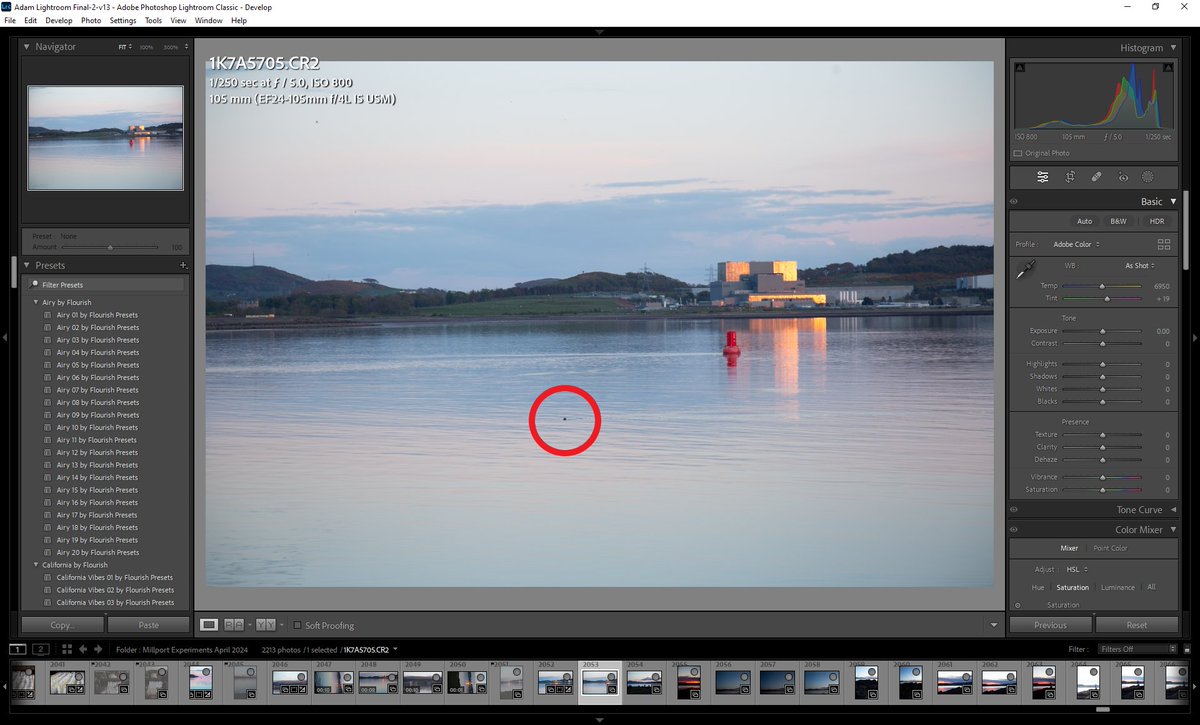Click the HDR button
Screen dimensions: 1200x725
[x=1156, y=221]
